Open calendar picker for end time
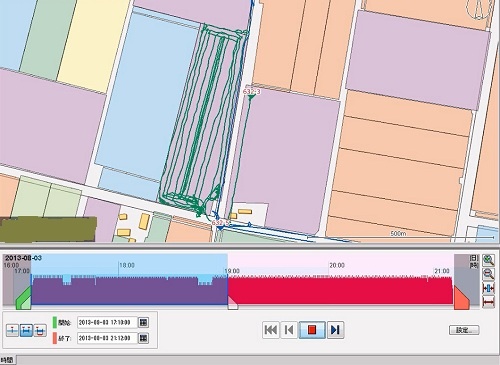The height and width of the screenshot is (365, 500). [x=143, y=338]
